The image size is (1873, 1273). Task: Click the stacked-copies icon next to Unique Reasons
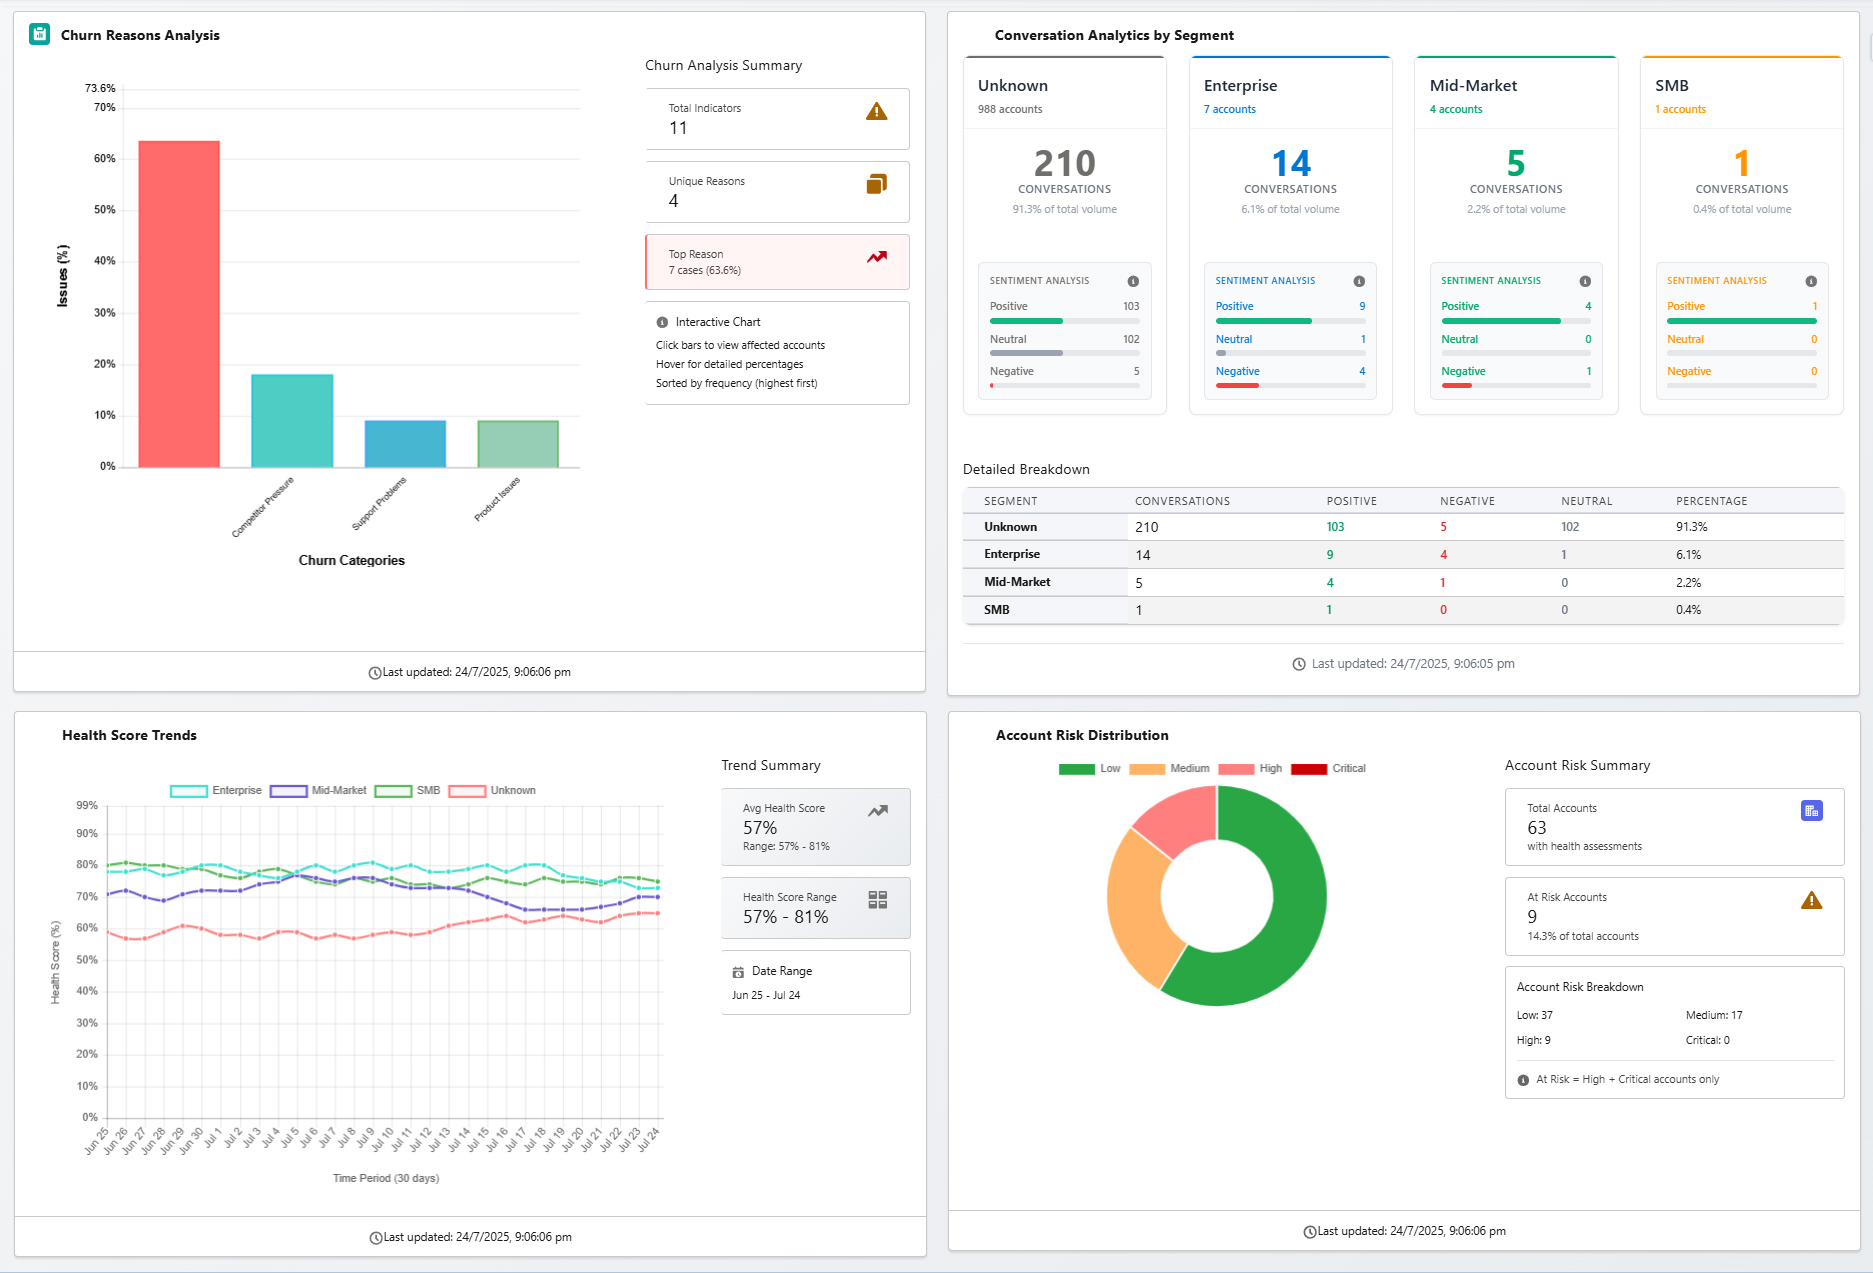(x=877, y=185)
